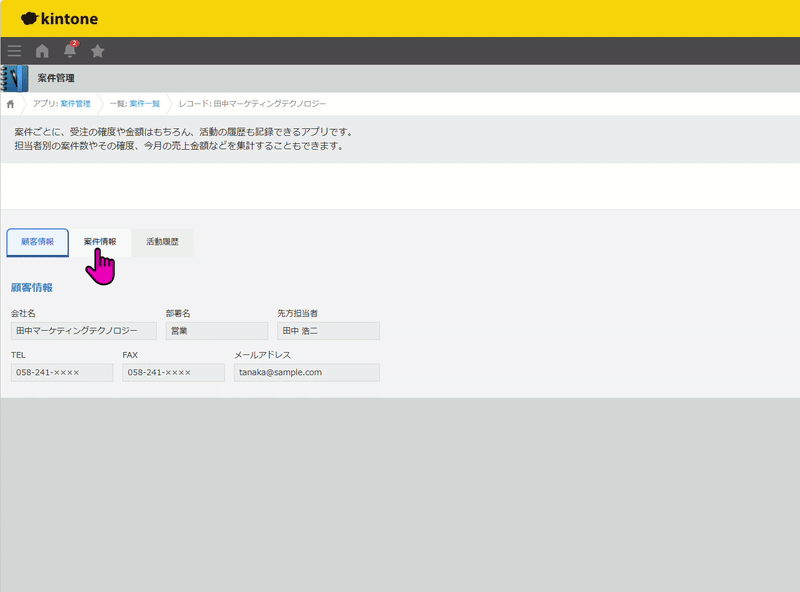This screenshot has width=800, height=592.
Task: Open the 活動履歴 tab
Action: (x=160, y=242)
